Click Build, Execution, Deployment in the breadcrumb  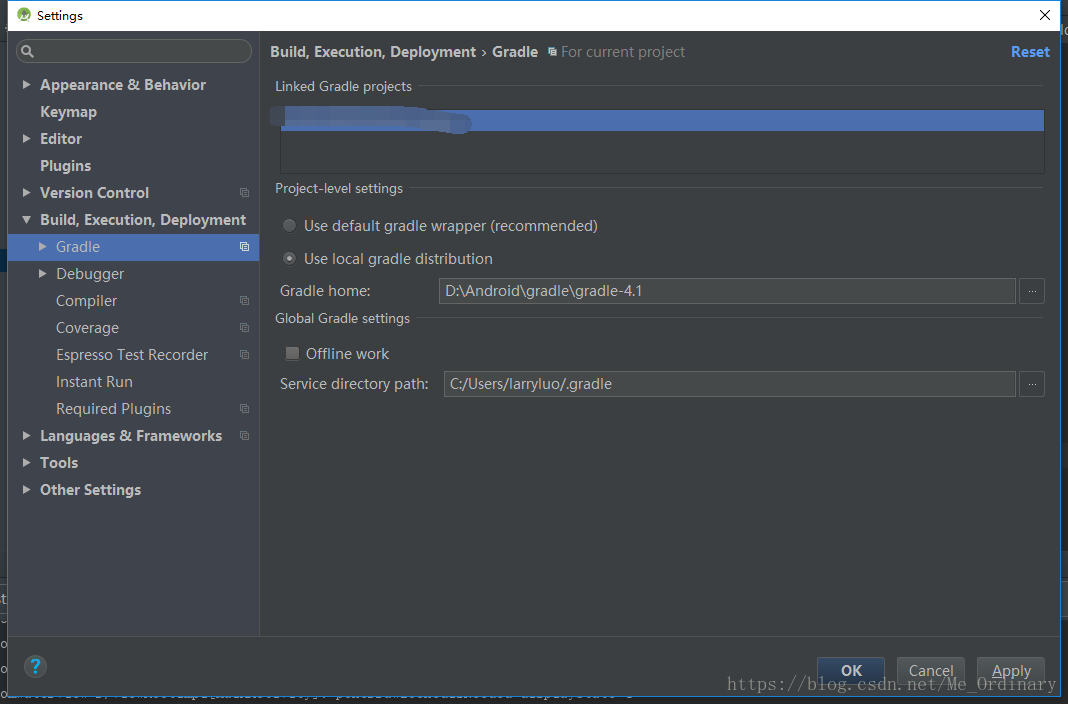point(373,52)
